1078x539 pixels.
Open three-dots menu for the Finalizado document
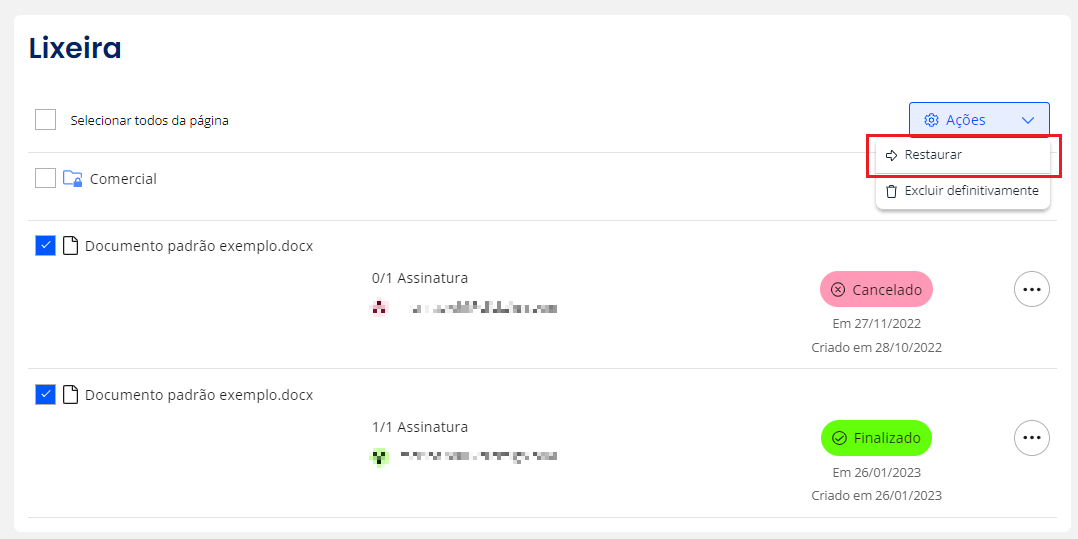(1032, 438)
